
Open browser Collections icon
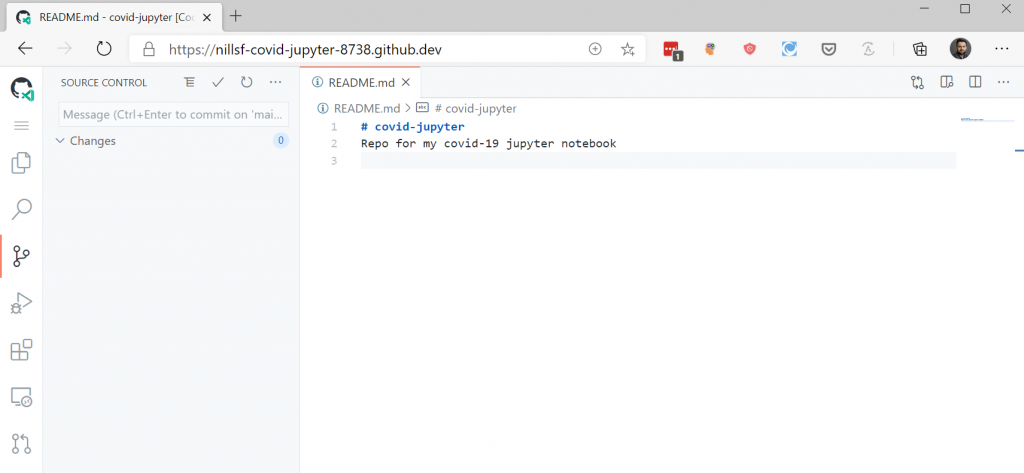pyautogui.click(x=920, y=49)
